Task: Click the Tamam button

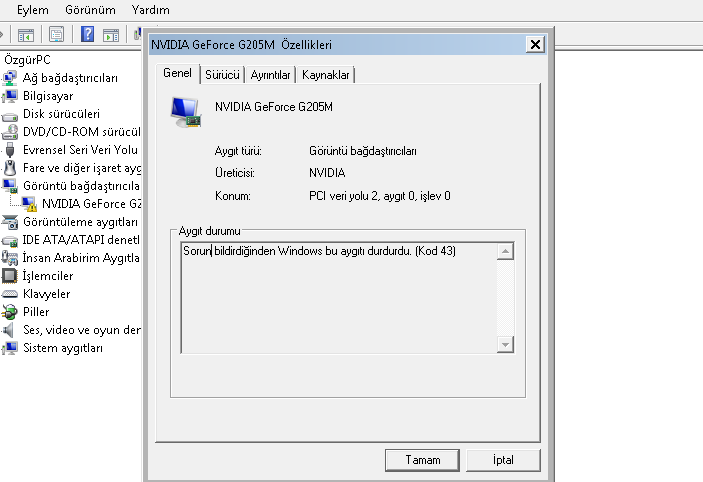Action: point(422,460)
